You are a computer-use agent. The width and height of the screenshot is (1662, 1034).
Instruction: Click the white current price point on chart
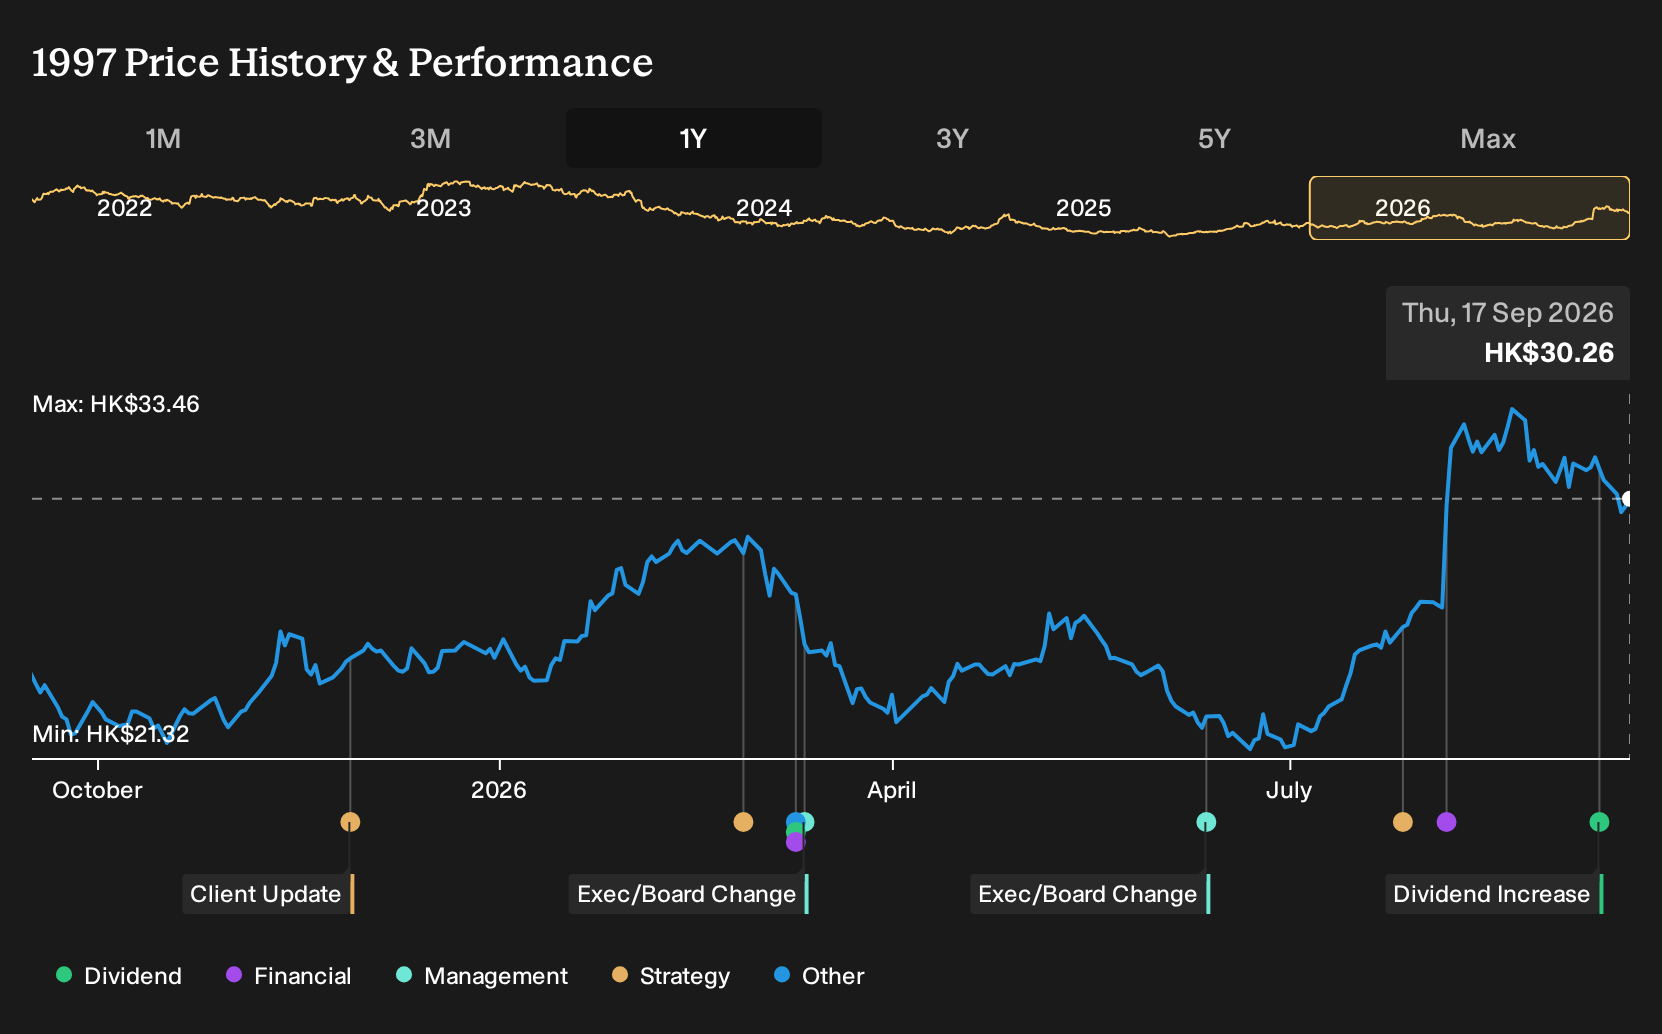coord(1628,499)
